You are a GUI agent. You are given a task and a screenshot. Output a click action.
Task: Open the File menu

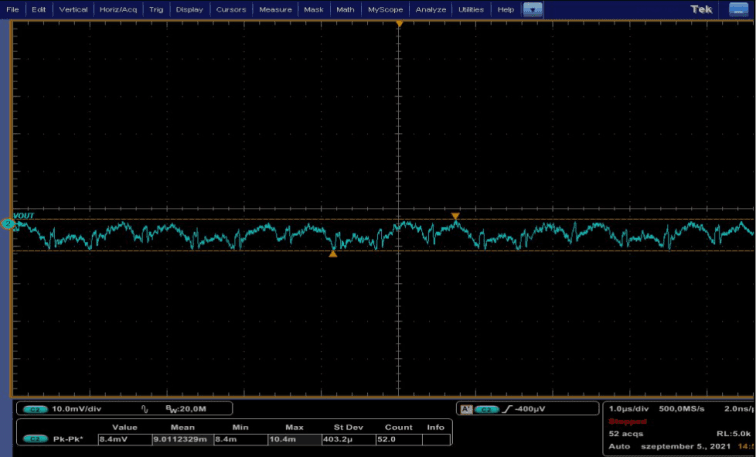pos(12,9)
